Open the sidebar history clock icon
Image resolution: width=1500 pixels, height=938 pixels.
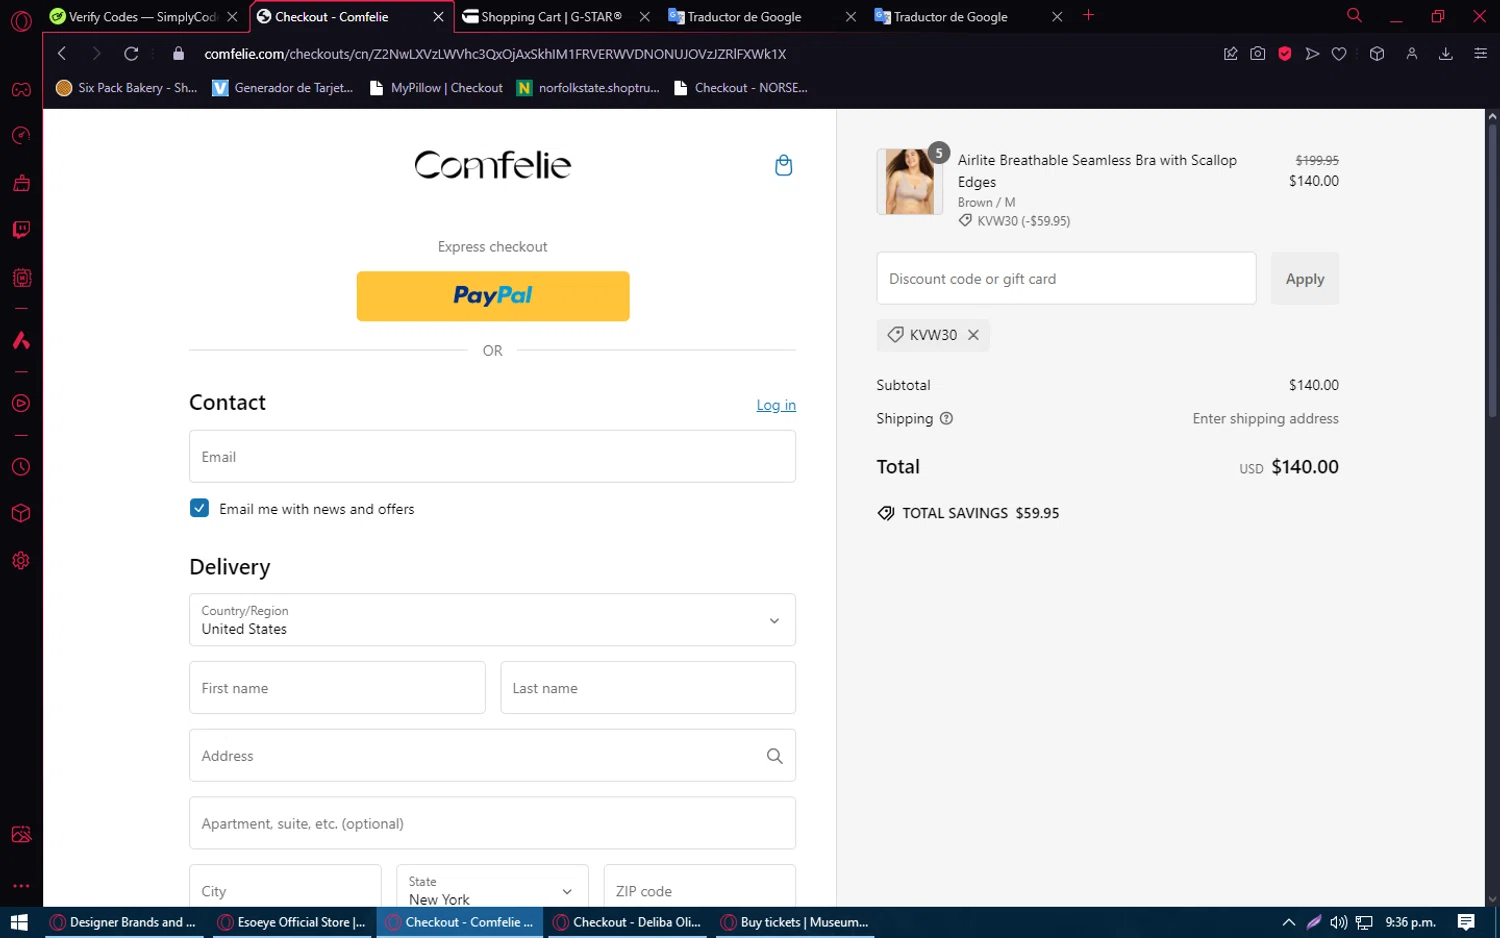(21, 467)
